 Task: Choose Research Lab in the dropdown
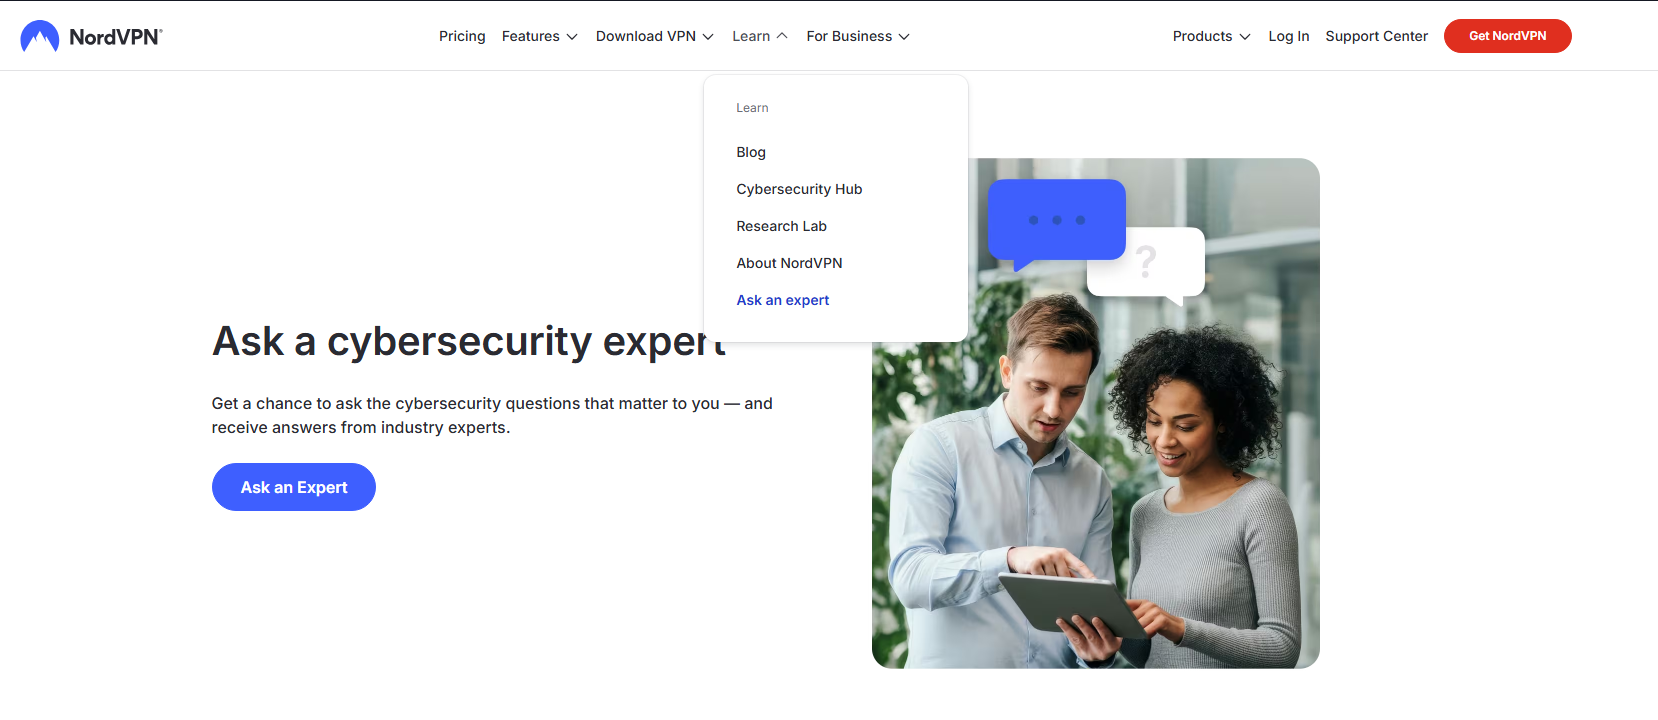click(781, 226)
